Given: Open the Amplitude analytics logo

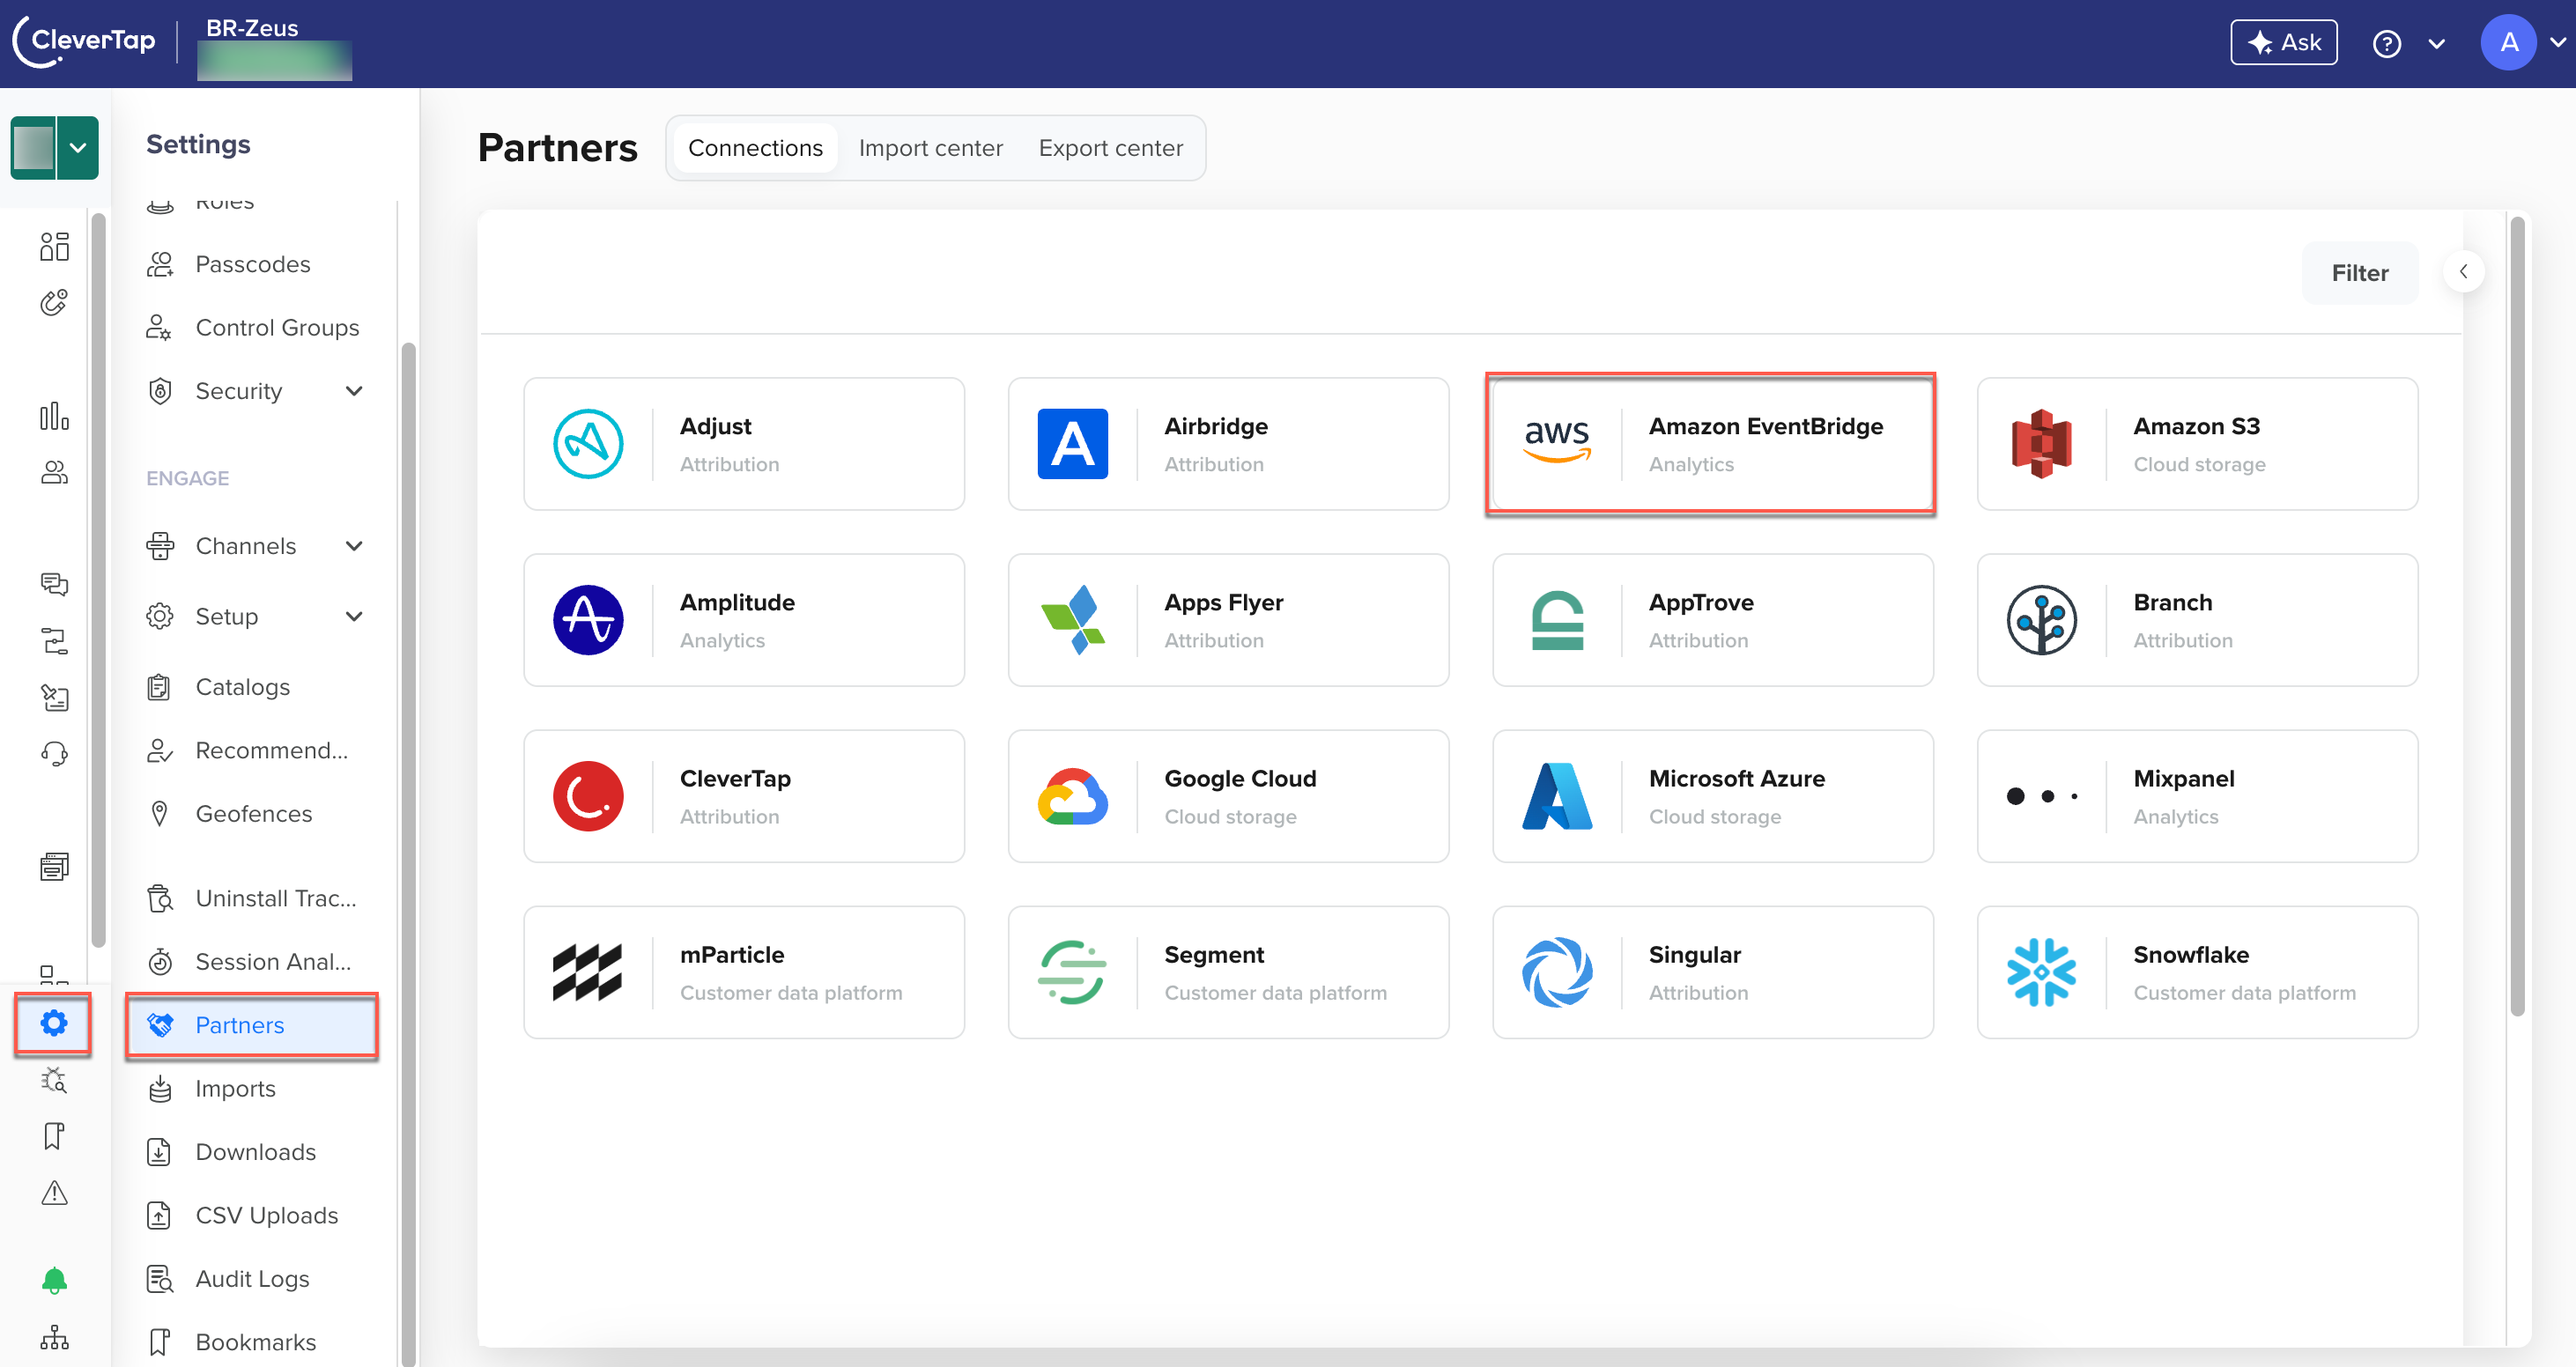Looking at the screenshot, I should point(588,620).
